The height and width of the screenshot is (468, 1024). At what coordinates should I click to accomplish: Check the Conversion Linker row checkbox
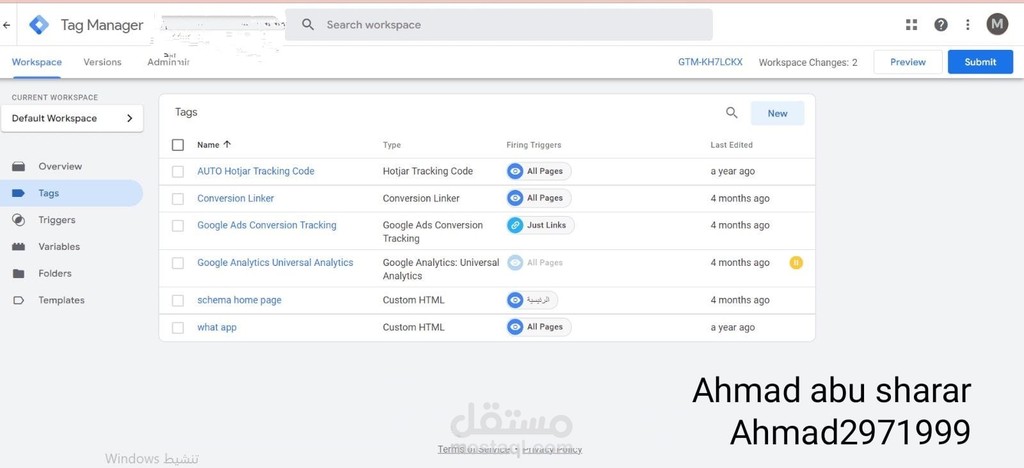tap(178, 198)
